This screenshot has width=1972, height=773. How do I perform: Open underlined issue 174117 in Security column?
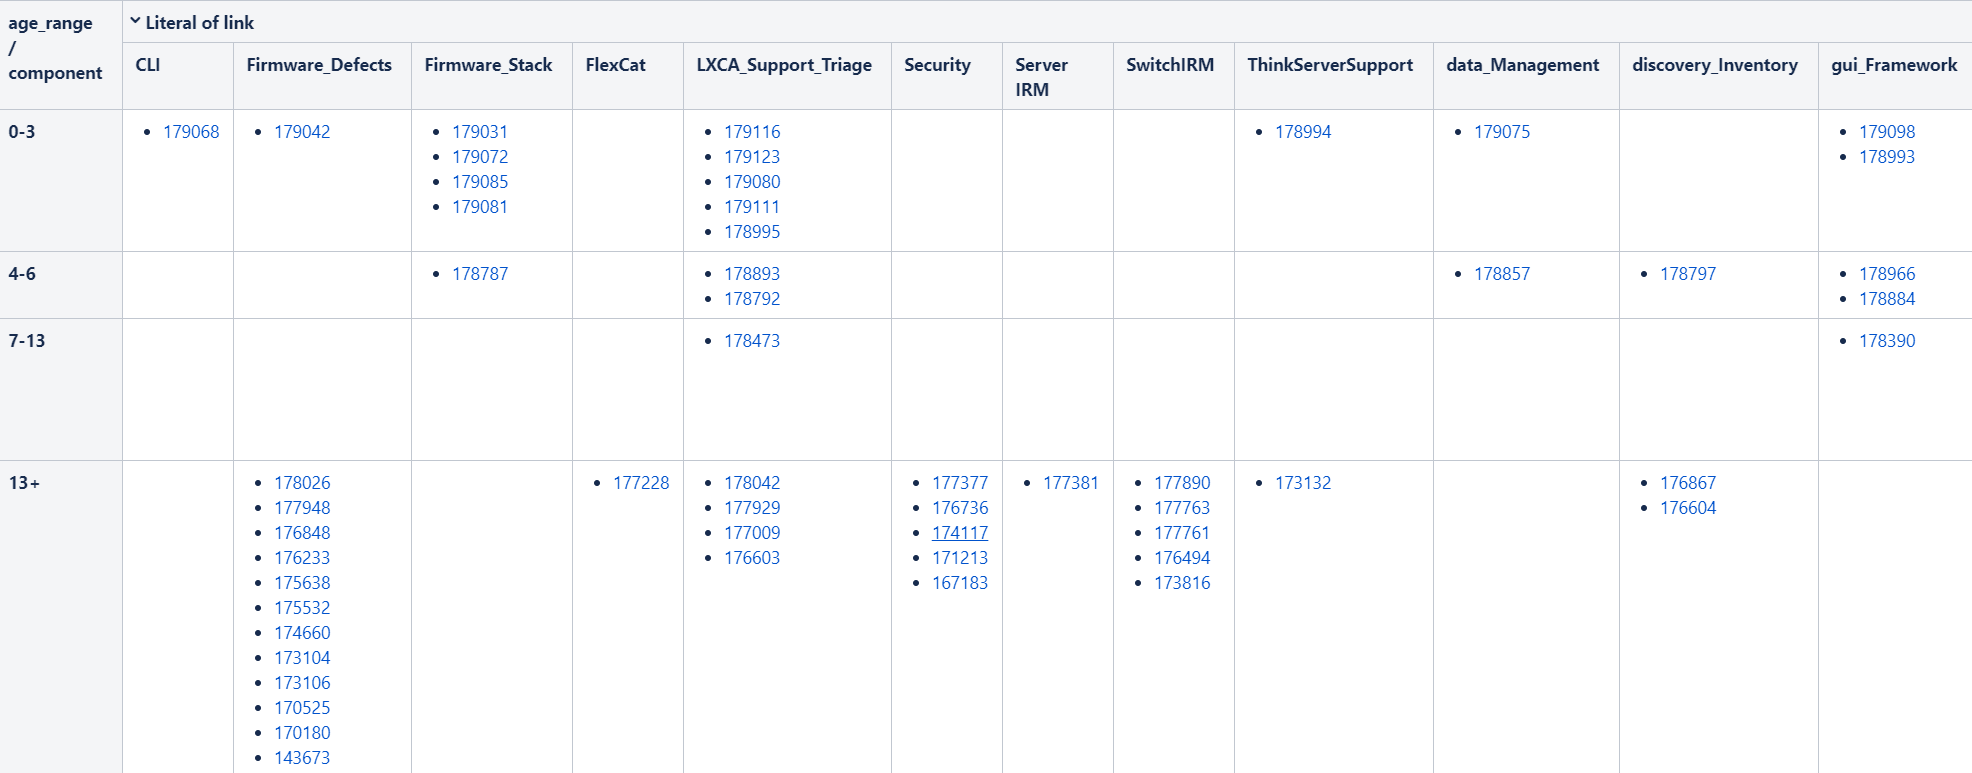[960, 532]
